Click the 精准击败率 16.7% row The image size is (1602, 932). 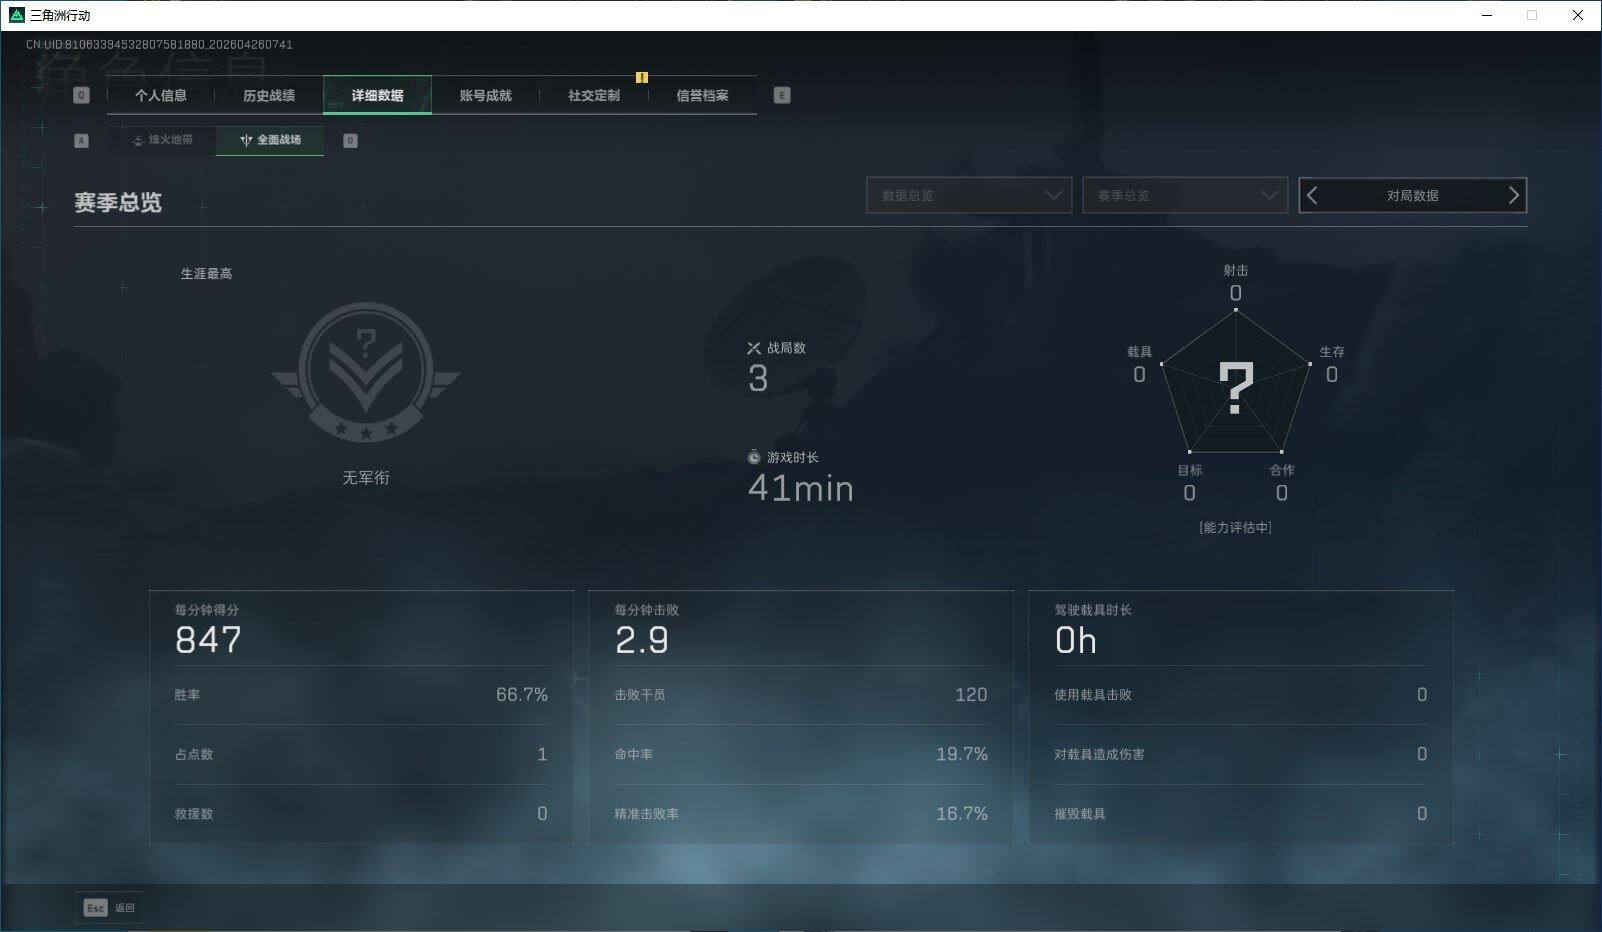[801, 814]
